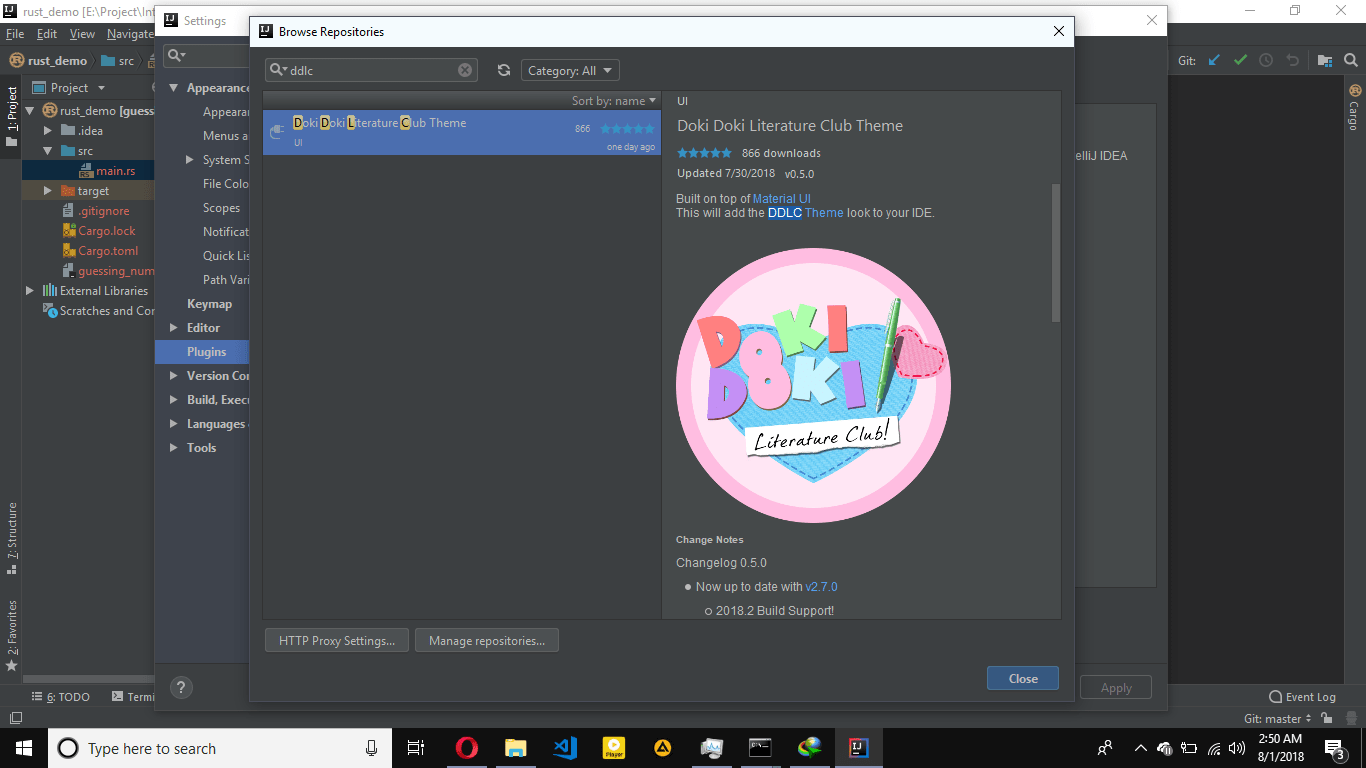The width and height of the screenshot is (1366, 768).
Task: Expand the Tools settings node
Action: pos(174,448)
